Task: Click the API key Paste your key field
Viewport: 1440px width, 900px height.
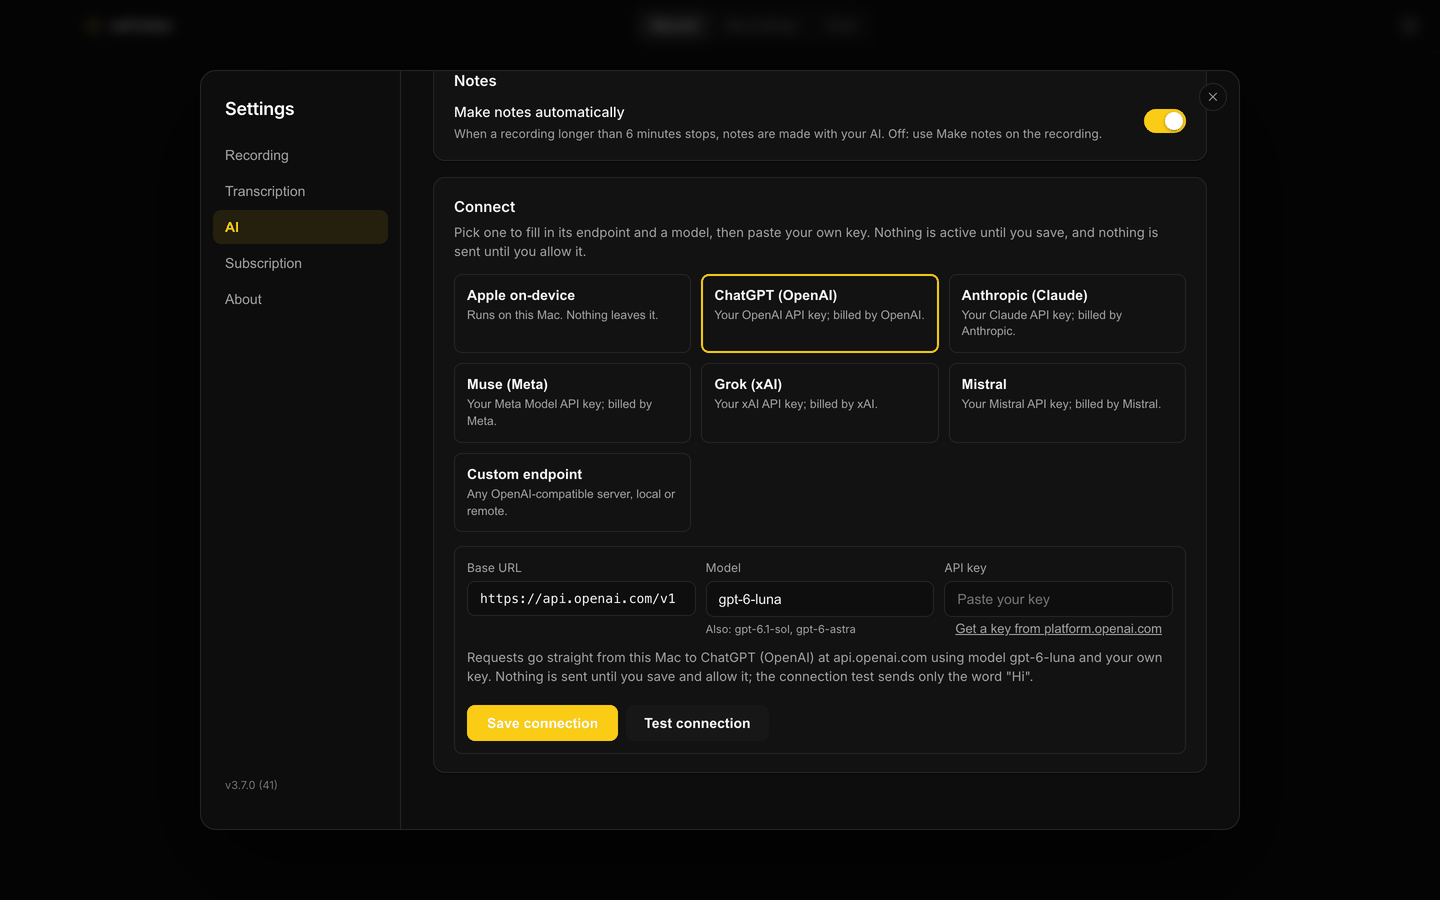Action: (1058, 599)
